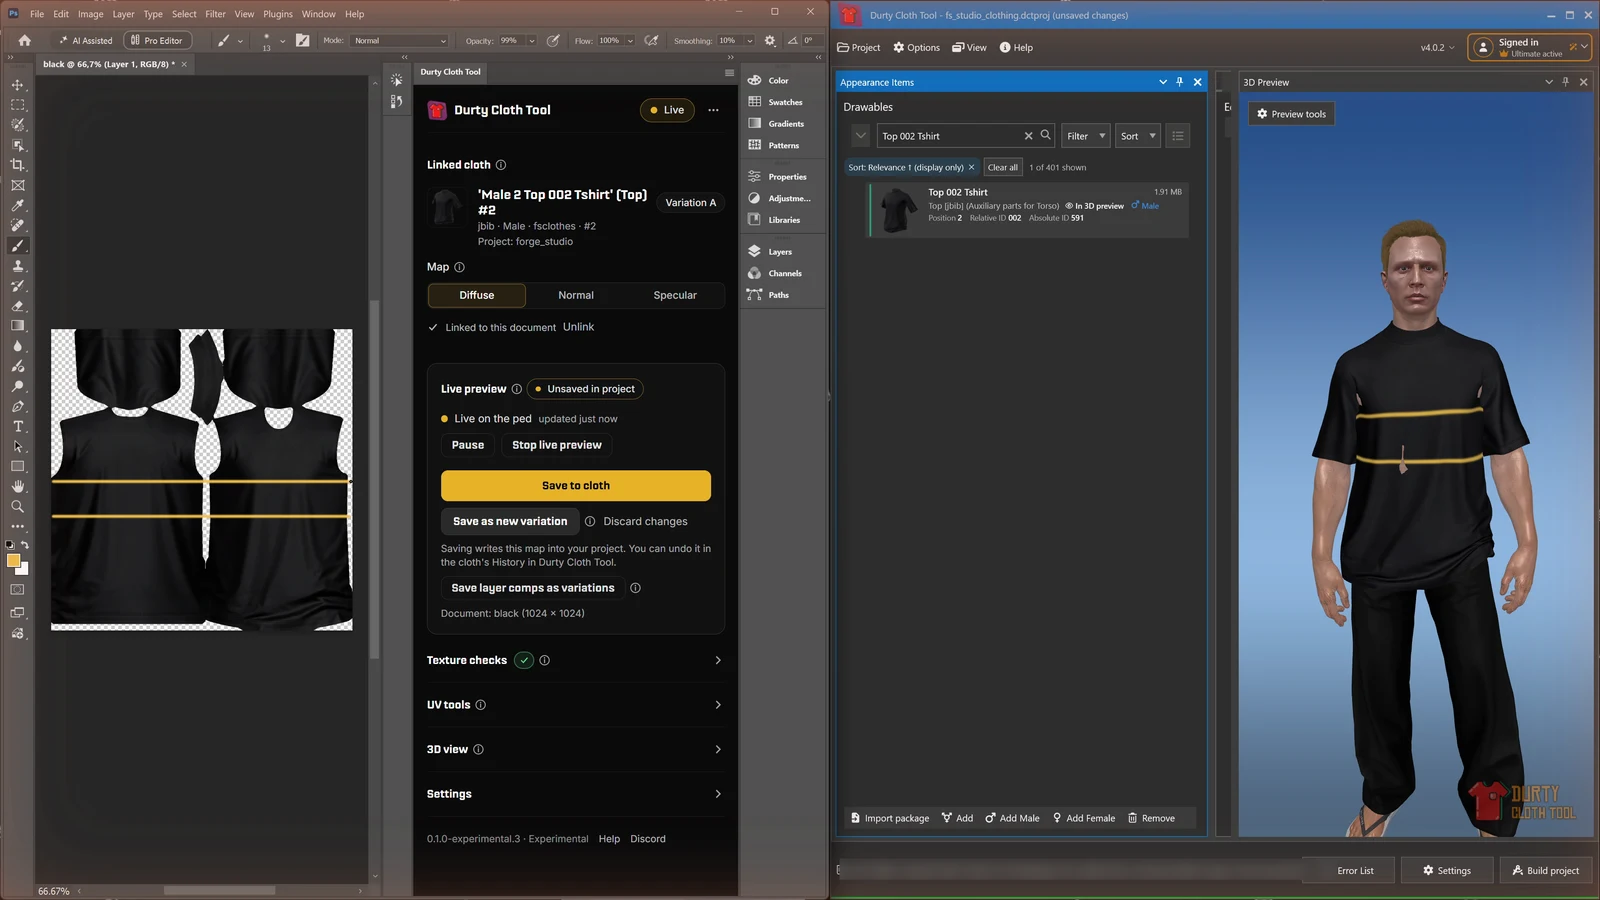The image size is (1600, 900).
Task: Toggle the Live status pill
Action: tap(667, 110)
